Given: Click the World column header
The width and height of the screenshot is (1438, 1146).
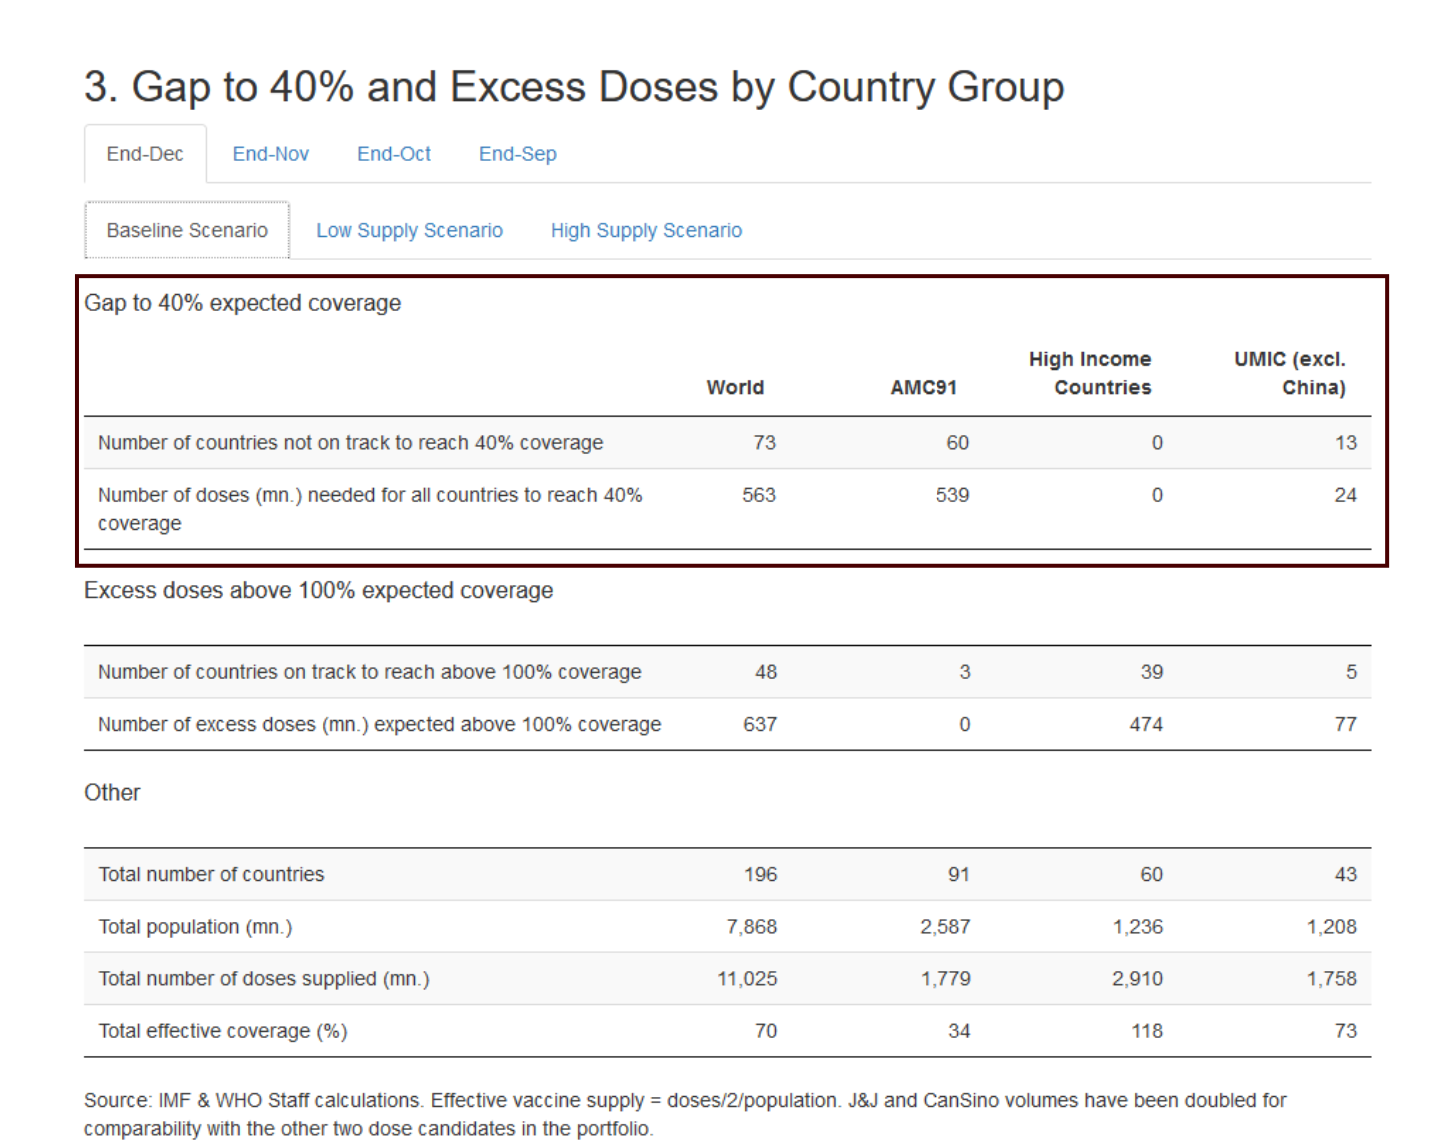Looking at the screenshot, I should [x=735, y=387].
